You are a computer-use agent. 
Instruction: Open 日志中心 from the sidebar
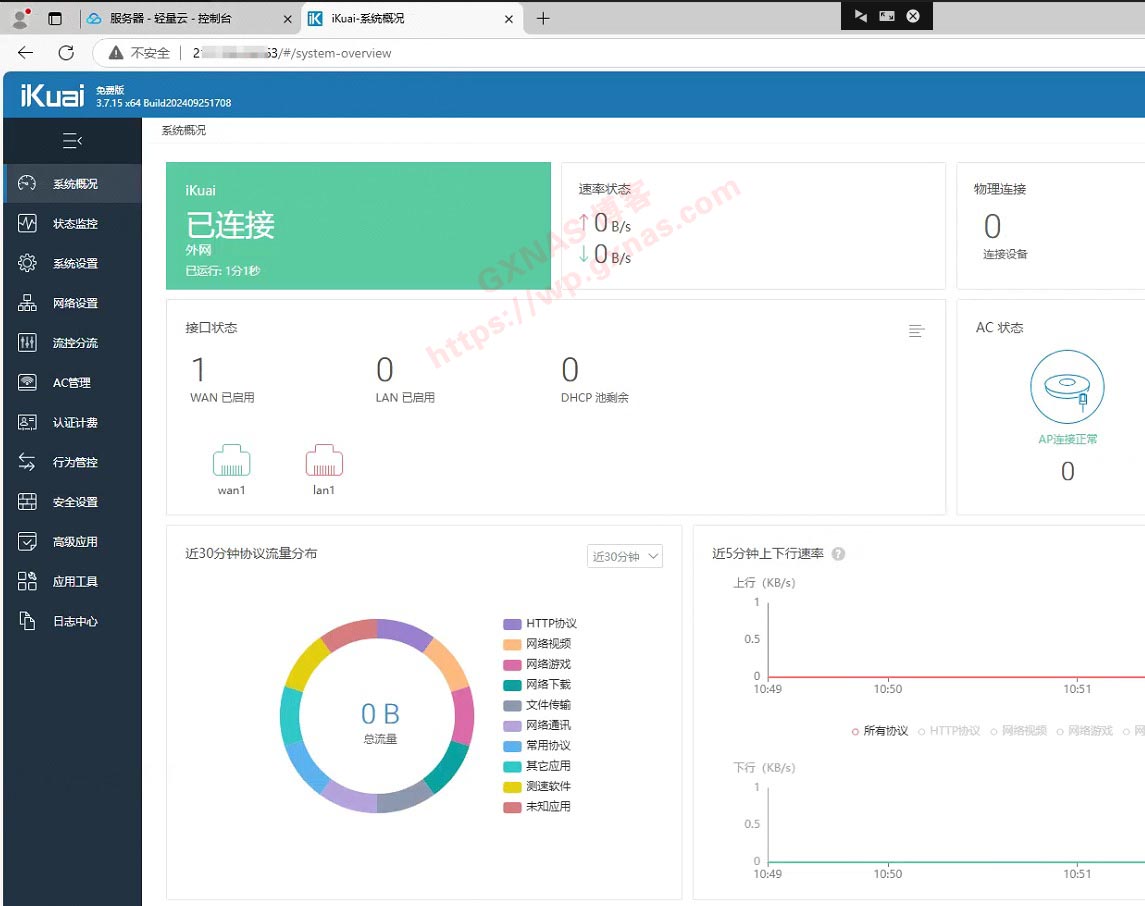tap(75, 621)
